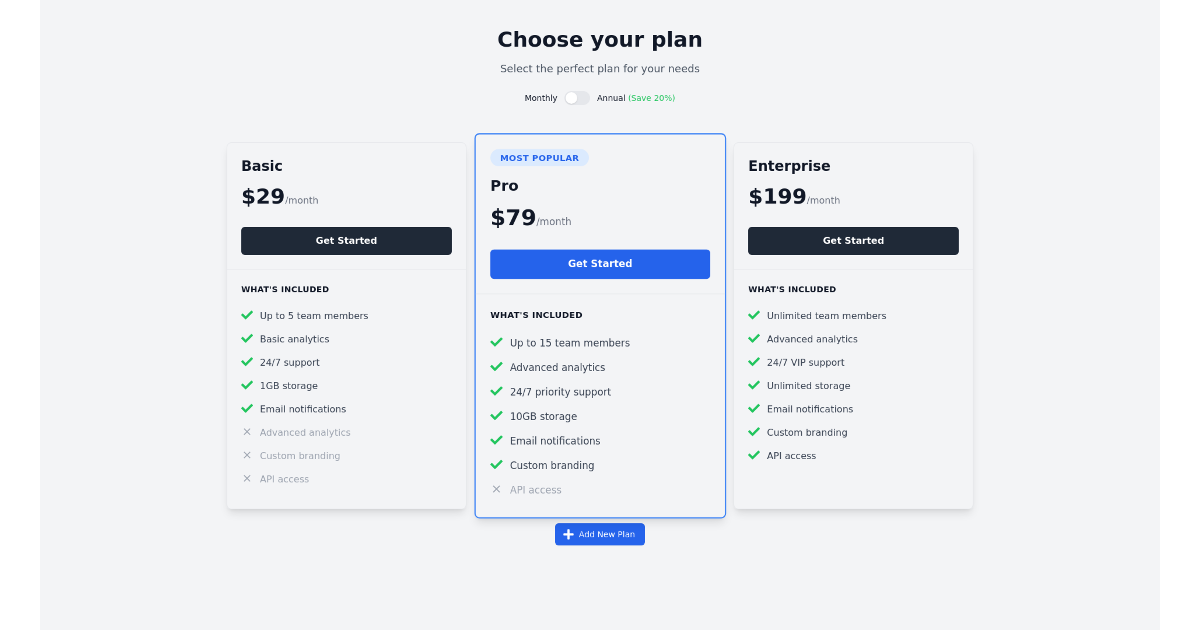The height and width of the screenshot is (630, 1200).
Task: Click the '(Save 20%)' label
Action: pyautogui.click(x=652, y=97)
